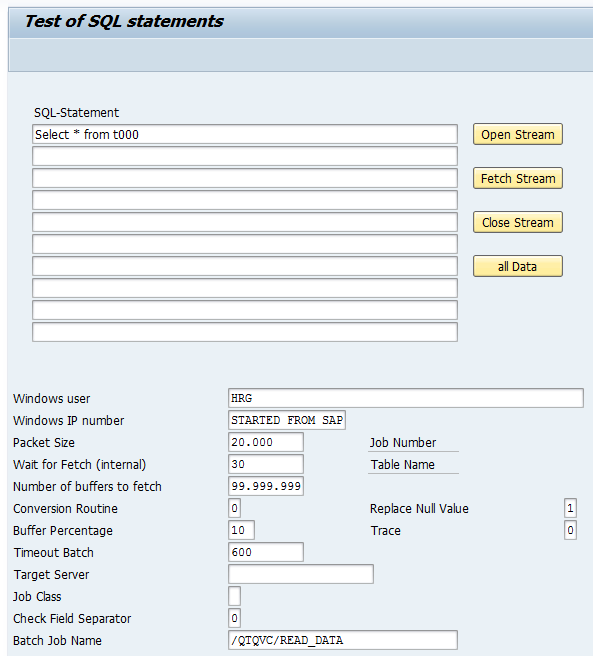
Task: Click the 'Check Field Separator' label
Action: pyautogui.click(x=72, y=618)
